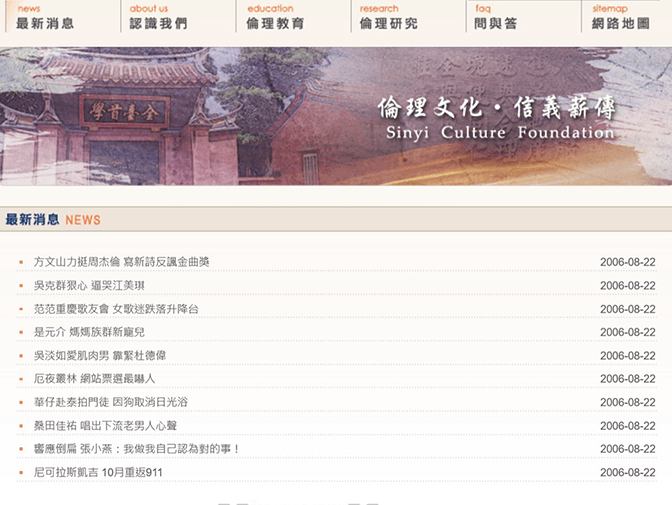The width and height of the screenshot is (672, 505).
Task: Click the Sinyi Culture Foundation banner image
Action: pyautogui.click(x=336, y=116)
